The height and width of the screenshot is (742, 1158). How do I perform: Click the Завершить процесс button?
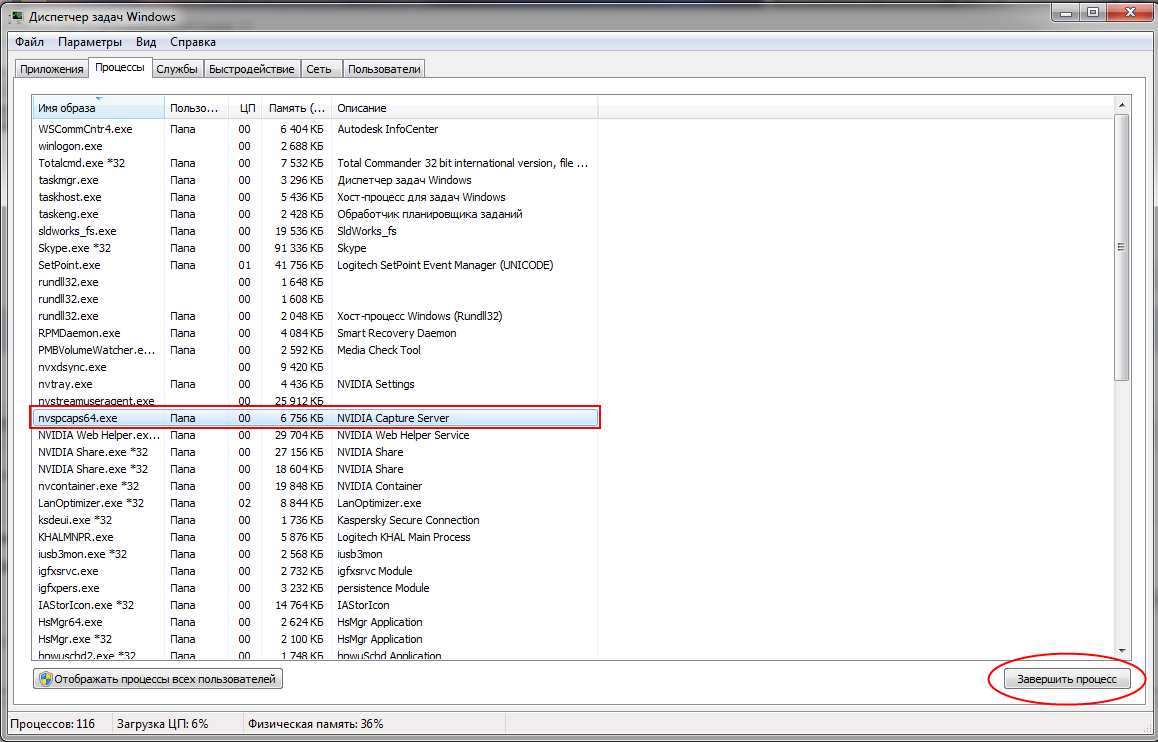(x=1066, y=679)
